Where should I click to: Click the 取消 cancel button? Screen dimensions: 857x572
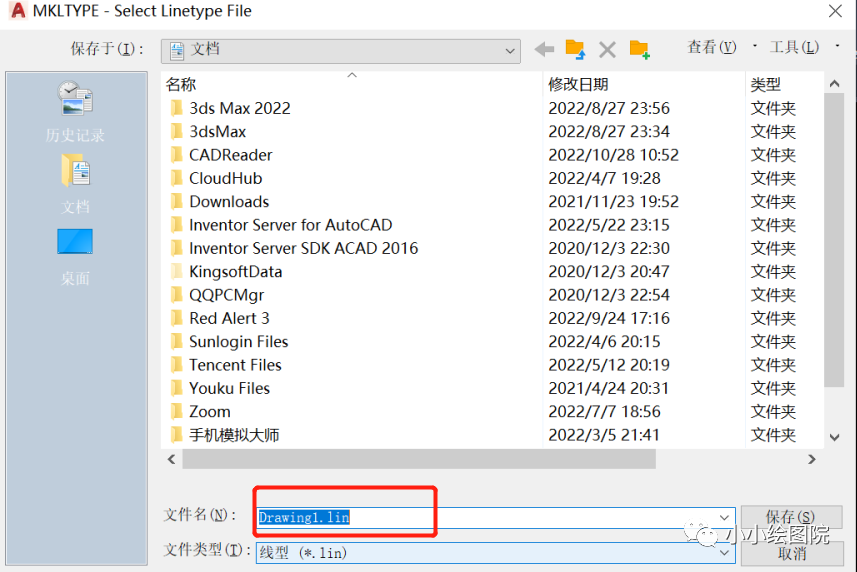click(x=792, y=553)
